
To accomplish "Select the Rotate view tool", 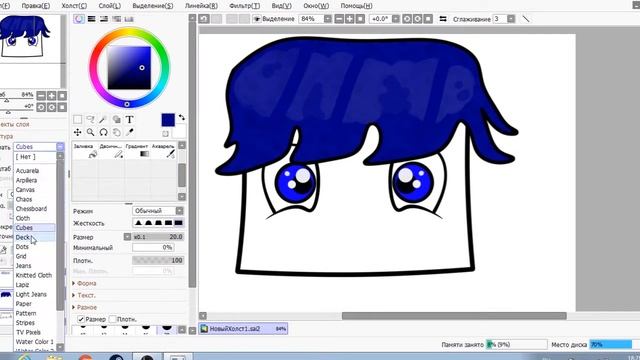I will click(x=103, y=132).
